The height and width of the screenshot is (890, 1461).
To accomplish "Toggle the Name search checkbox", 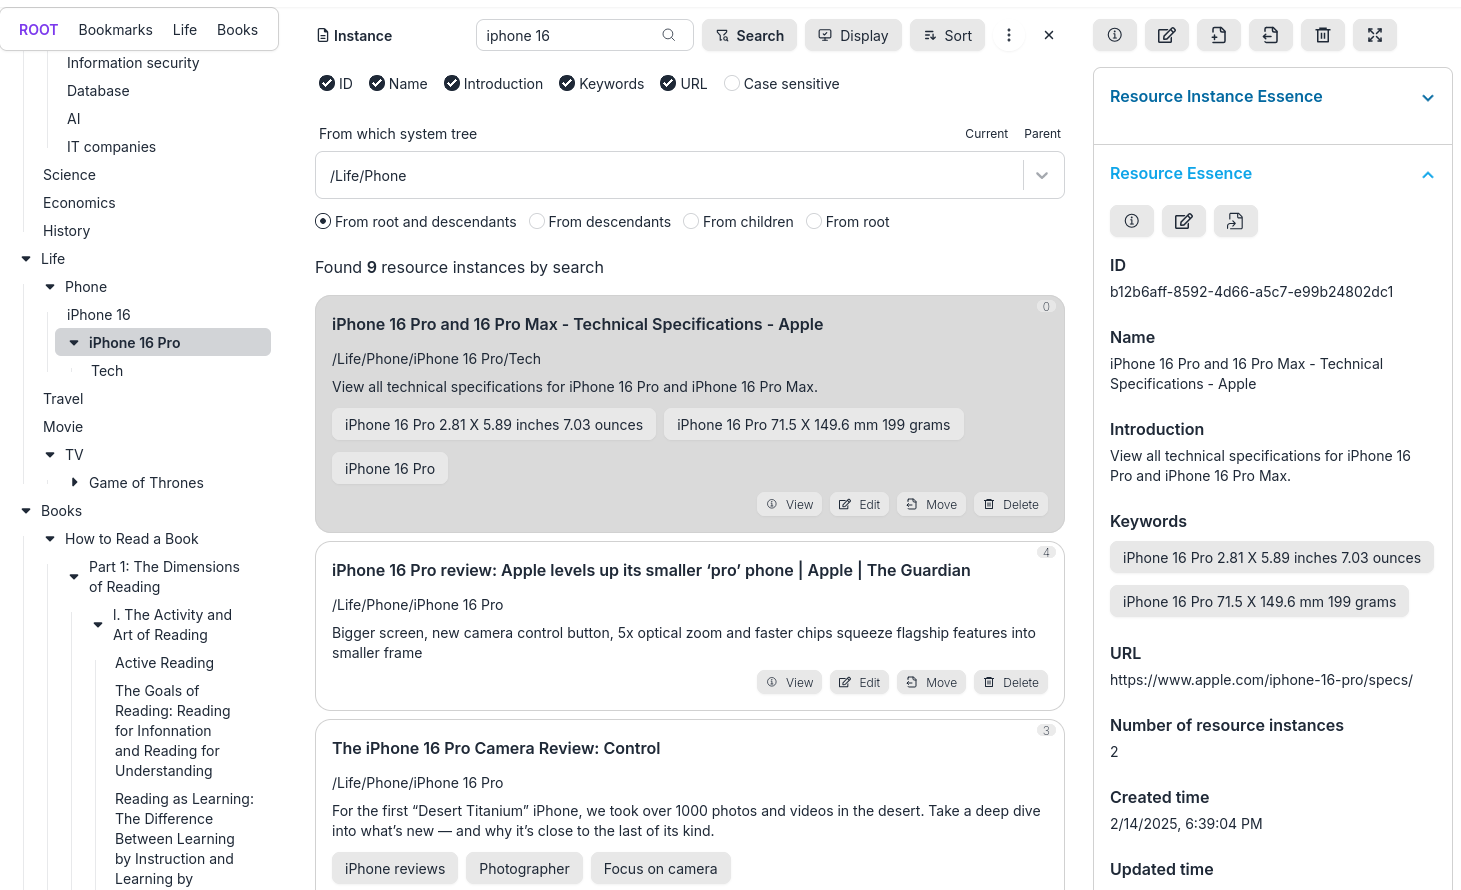I will pyautogui.click(x=377, y=83).
